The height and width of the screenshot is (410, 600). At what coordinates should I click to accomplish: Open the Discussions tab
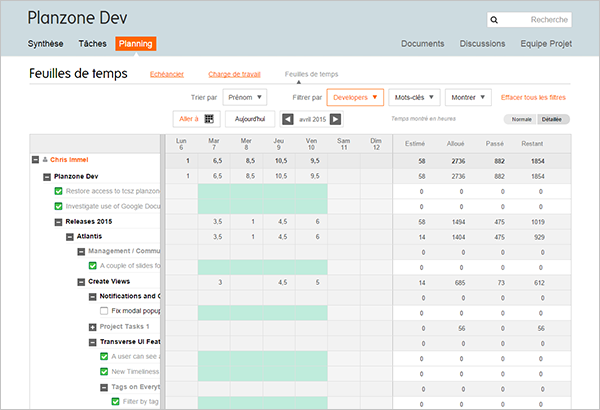(482, 44)
